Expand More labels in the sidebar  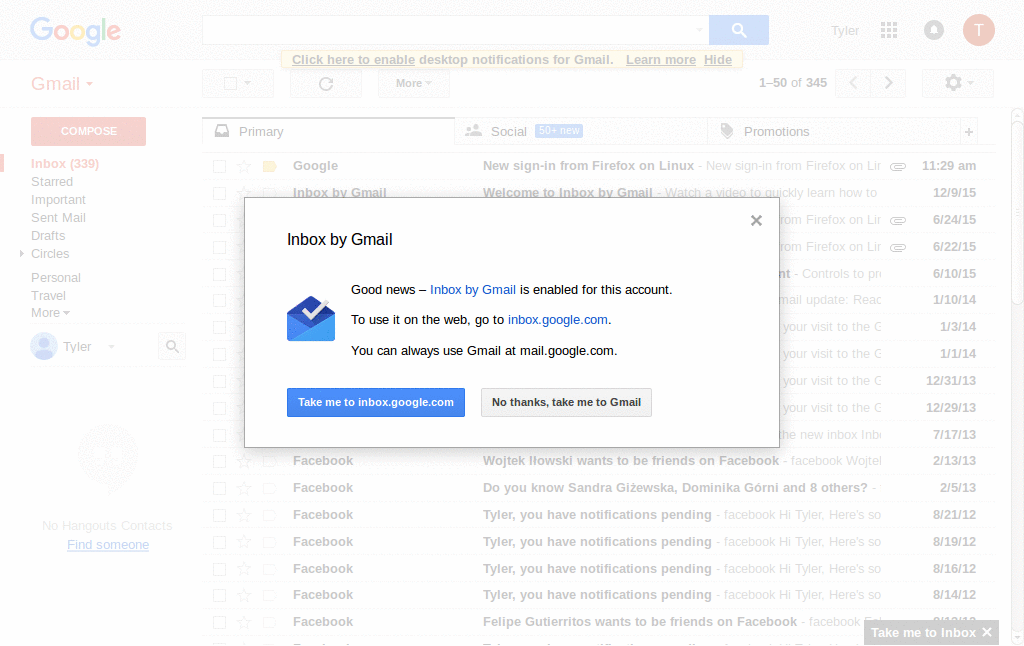(x=49, y=312)
